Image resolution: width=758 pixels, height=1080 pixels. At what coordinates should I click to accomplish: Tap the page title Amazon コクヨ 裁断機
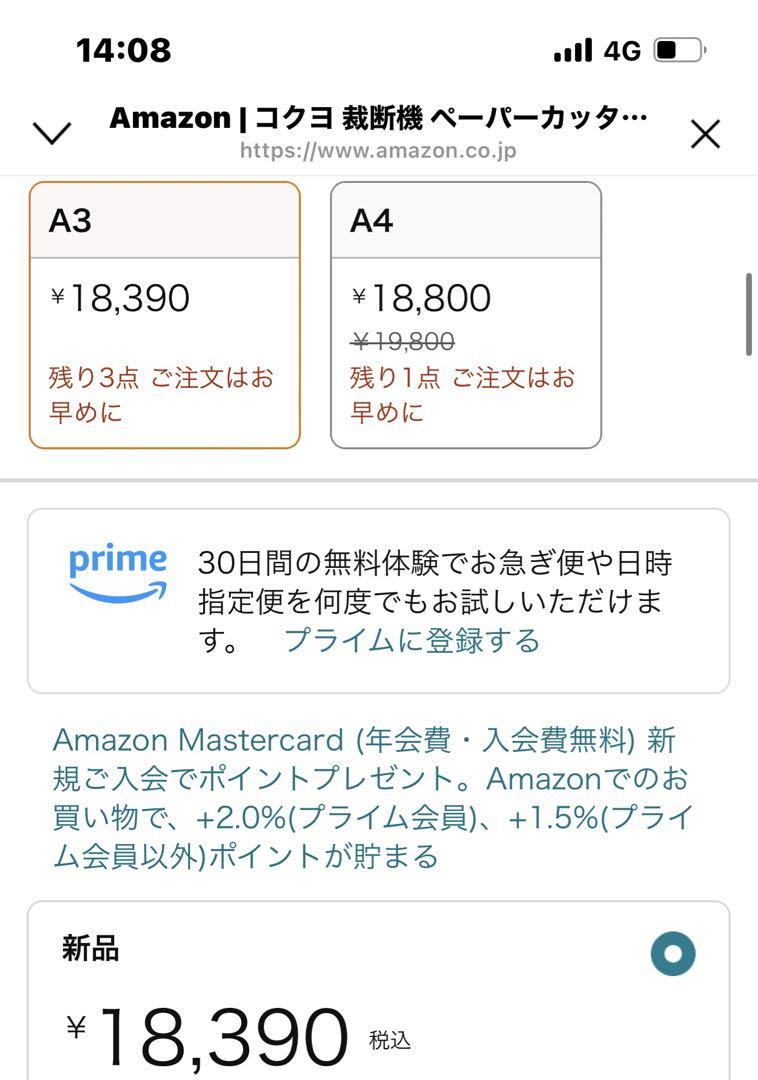point(378,118)
